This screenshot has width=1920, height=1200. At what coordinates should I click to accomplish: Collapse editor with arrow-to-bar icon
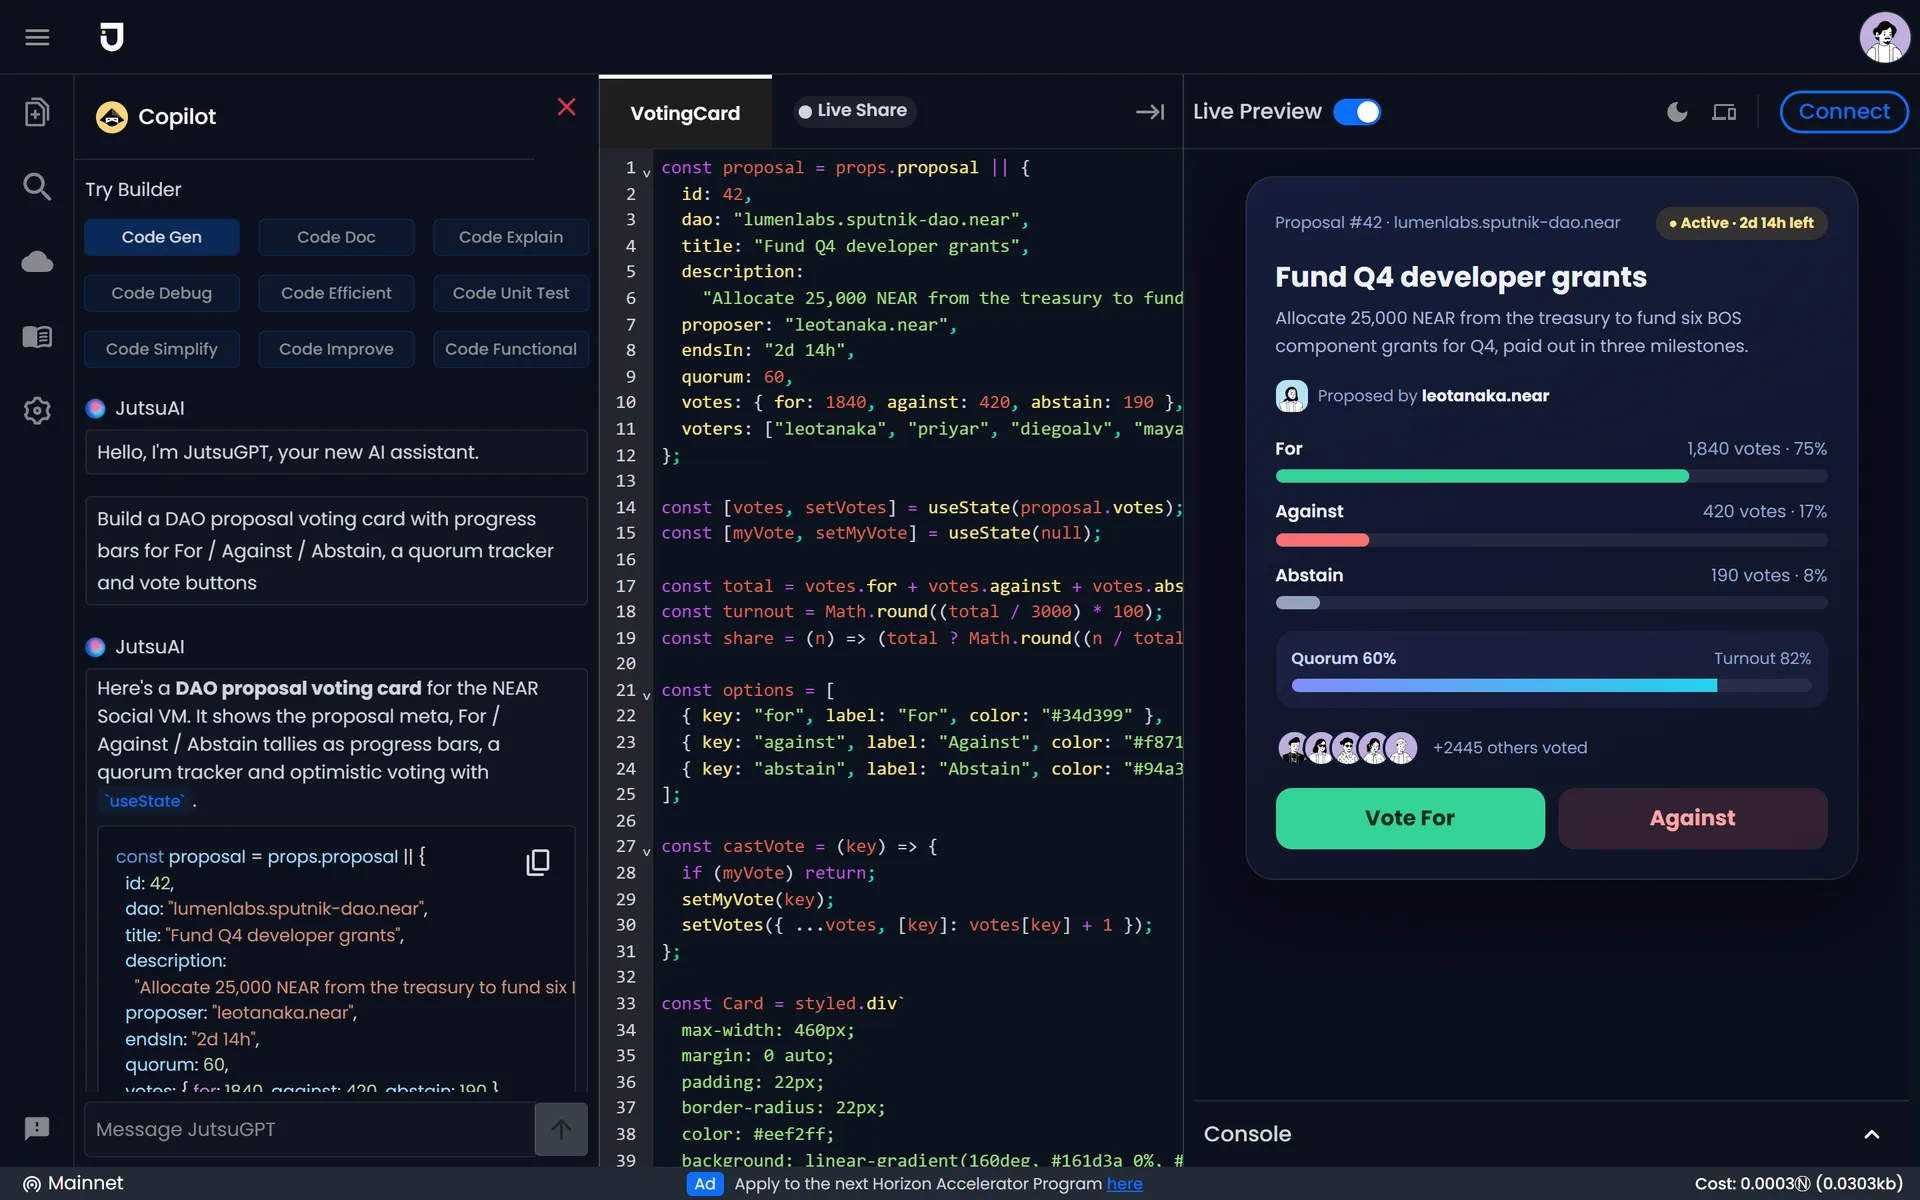coord(1150,112)
